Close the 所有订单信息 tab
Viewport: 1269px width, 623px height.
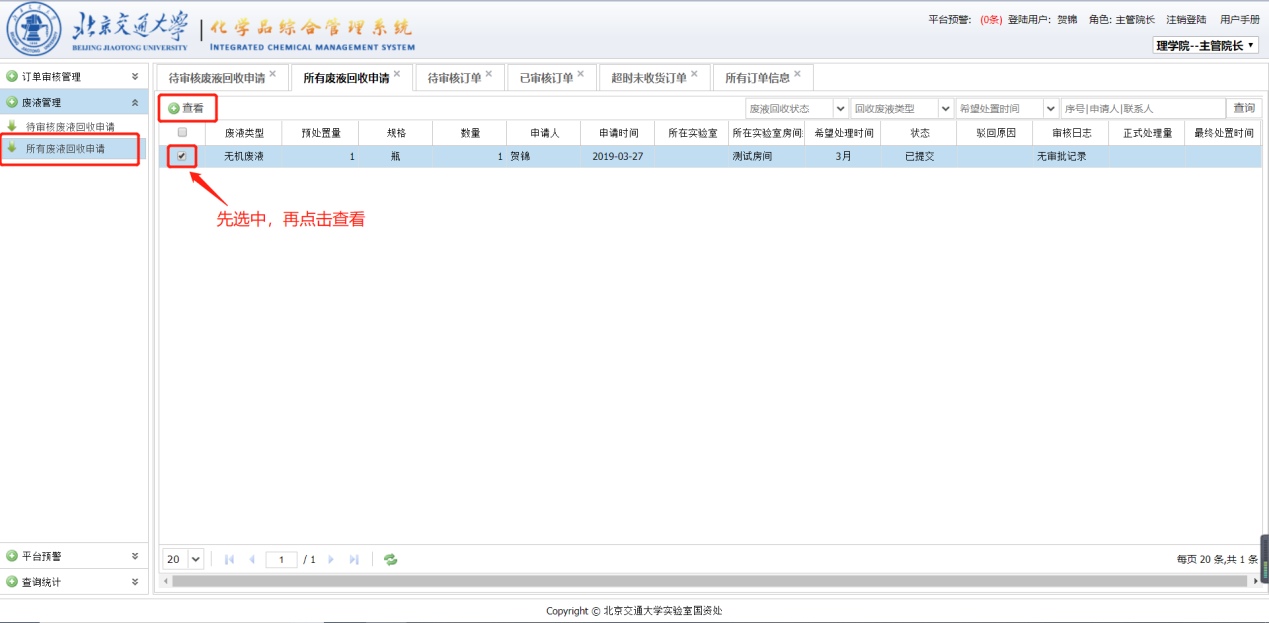(x=797, y=74)
